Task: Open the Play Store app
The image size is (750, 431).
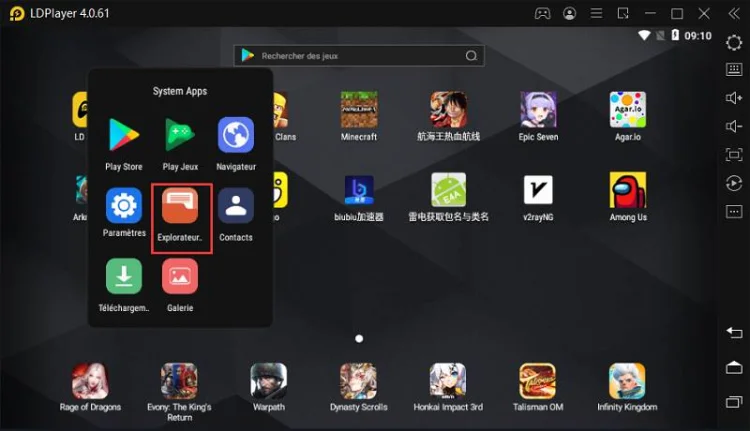Action: 124,135
